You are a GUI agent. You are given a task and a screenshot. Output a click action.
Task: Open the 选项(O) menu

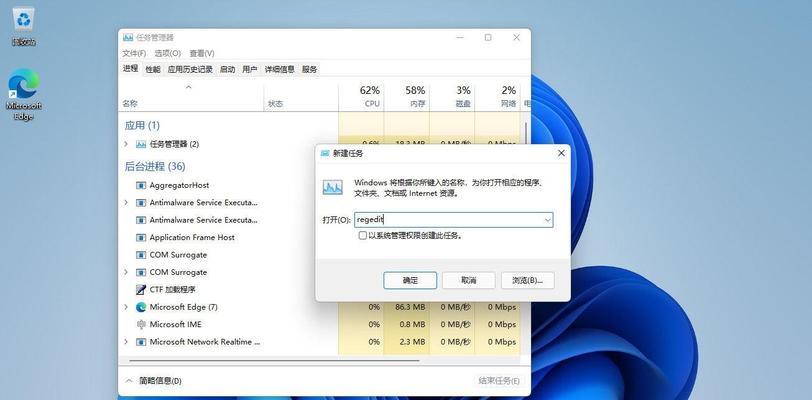(x=167, y=53)
